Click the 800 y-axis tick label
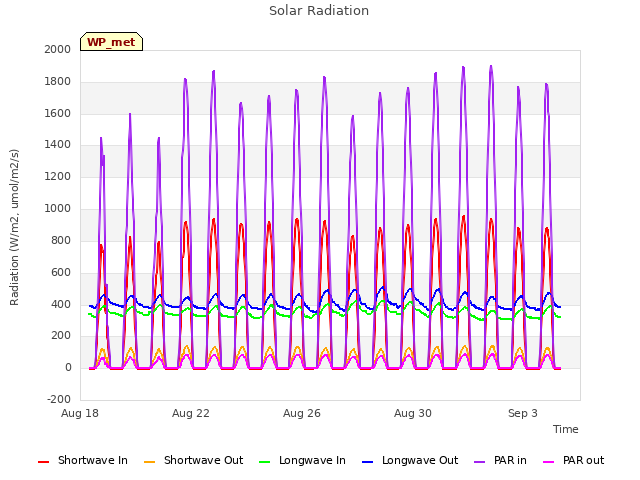The image size is (640, 480). pos(61,240)
